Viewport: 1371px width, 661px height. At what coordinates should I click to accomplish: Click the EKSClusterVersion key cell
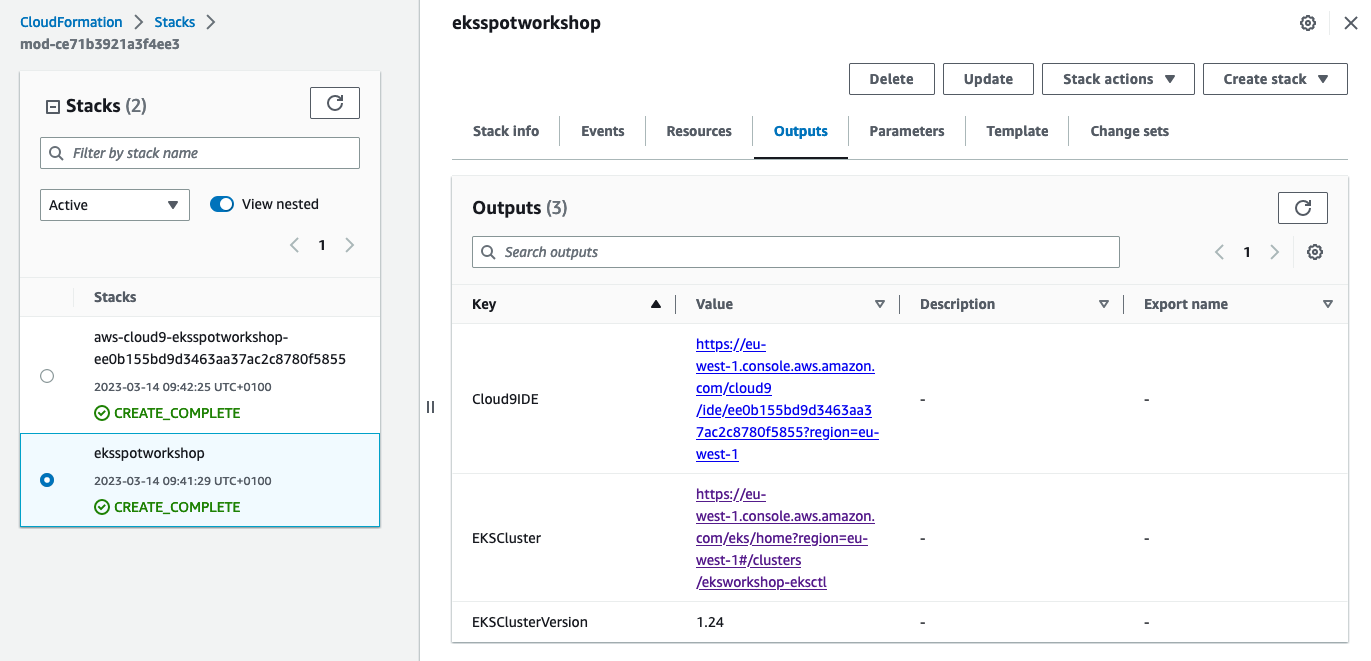pos(530,622)
